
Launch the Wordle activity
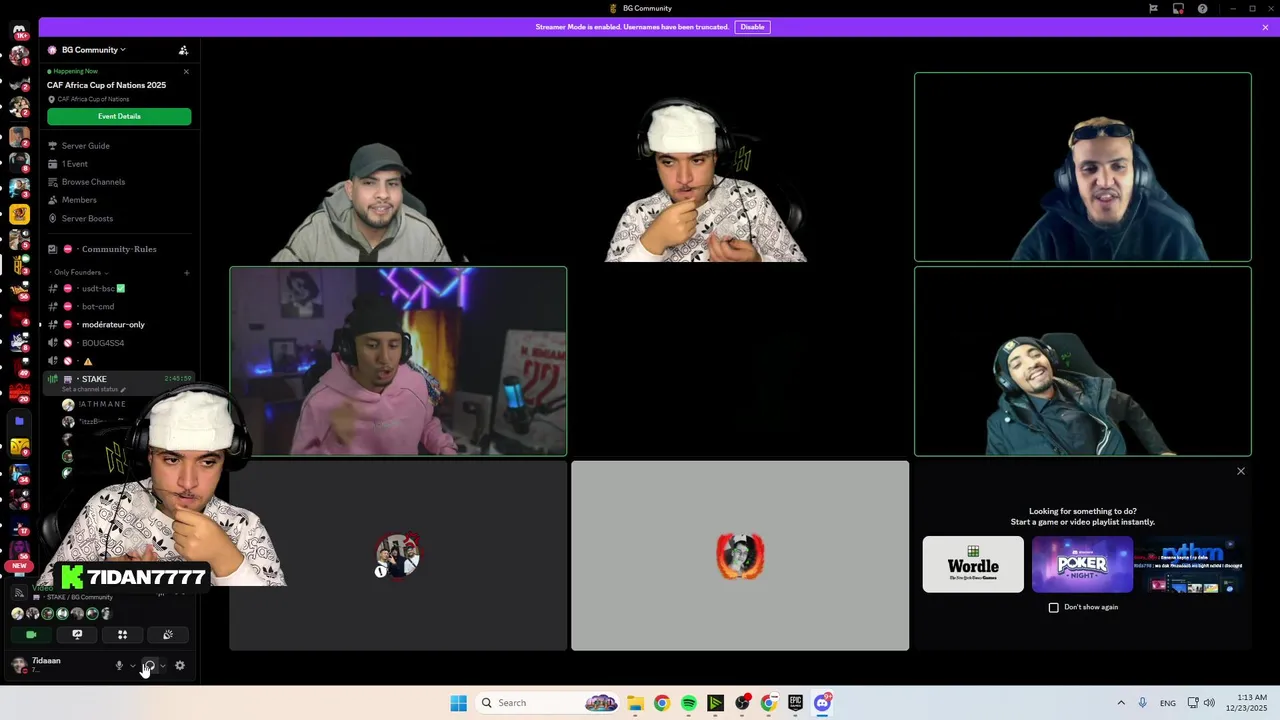pyautogui.click(x=973, y=564)
